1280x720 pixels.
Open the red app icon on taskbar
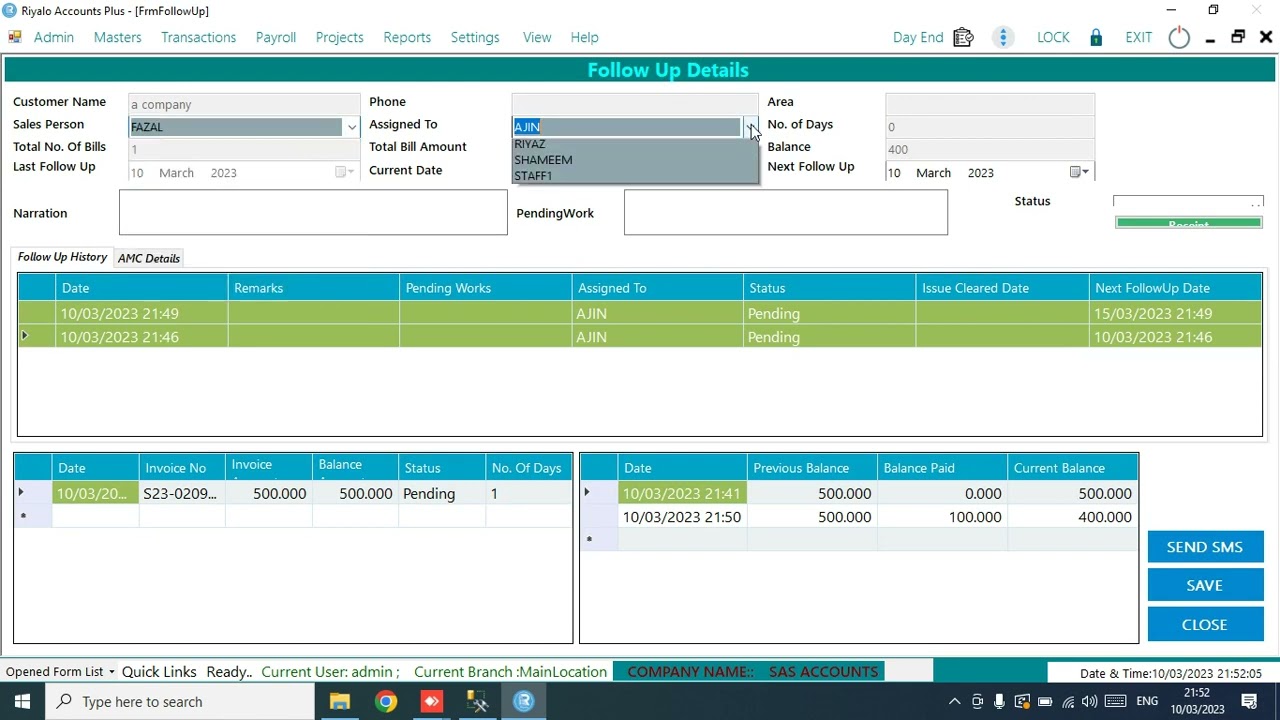432,702
